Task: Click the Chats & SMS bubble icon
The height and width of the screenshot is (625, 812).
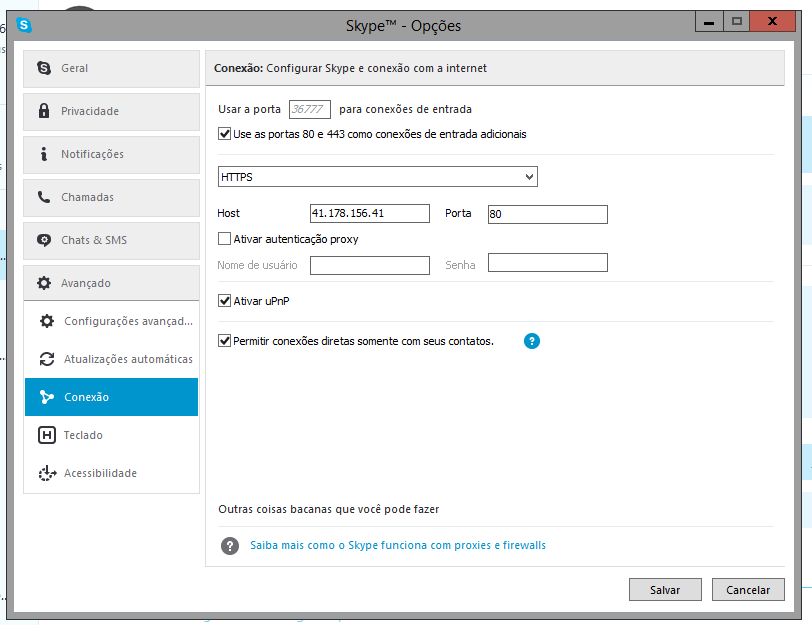Action: (x=44, y=240)
